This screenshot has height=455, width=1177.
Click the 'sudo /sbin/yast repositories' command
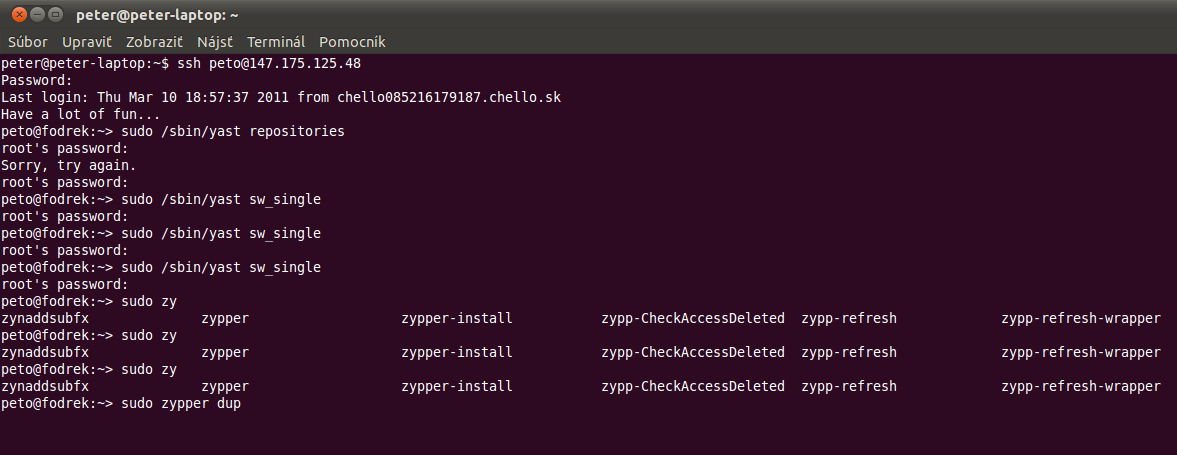tap(233, 131)
